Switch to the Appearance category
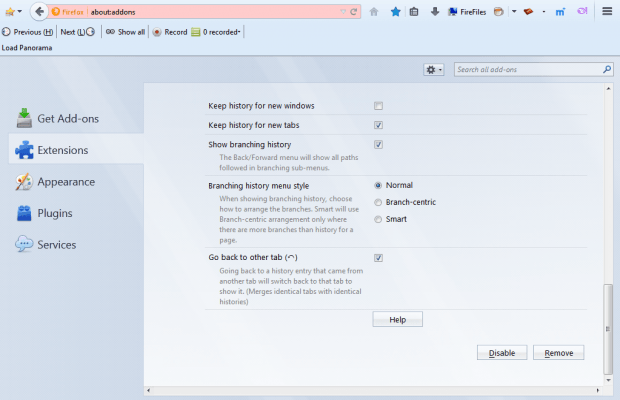The height and width of the screenshot is (400, 620). (x=76, y=182)
